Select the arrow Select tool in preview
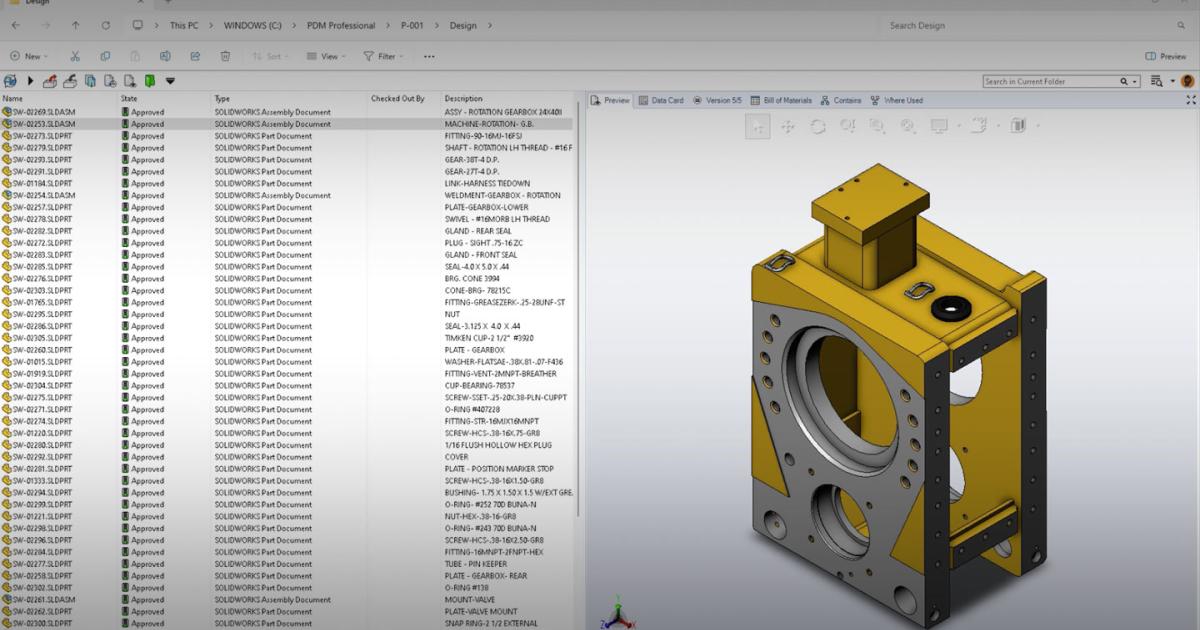This screenshot has height=630, width=1200. click(758, 126)
